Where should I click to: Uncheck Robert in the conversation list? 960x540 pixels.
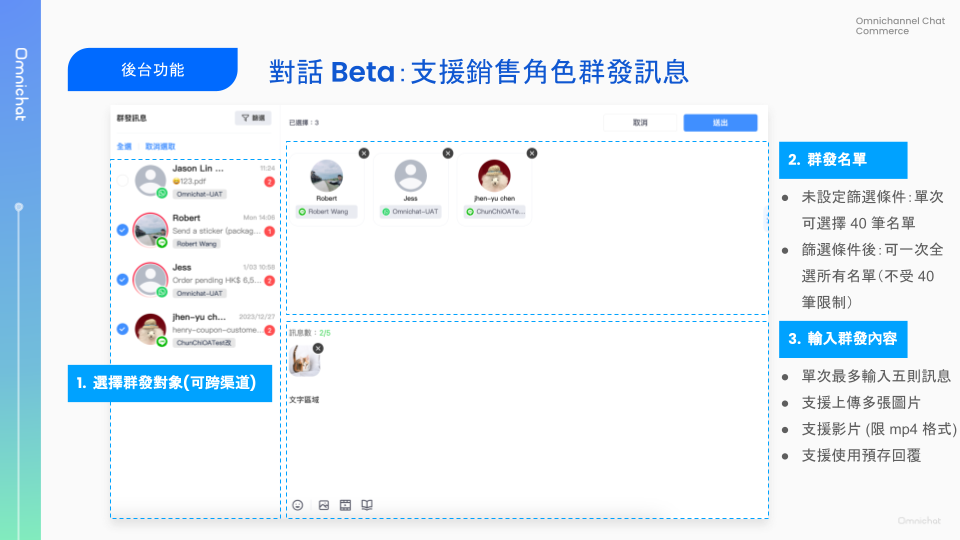coord(122,230)
